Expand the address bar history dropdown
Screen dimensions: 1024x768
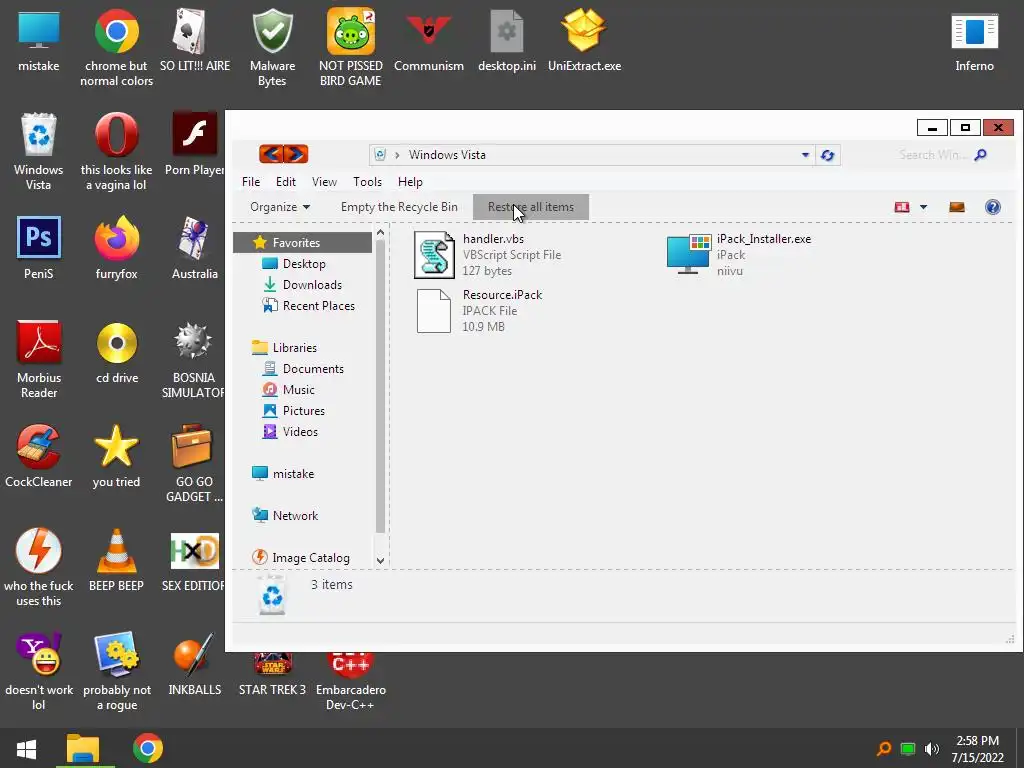tap(805, 155)
